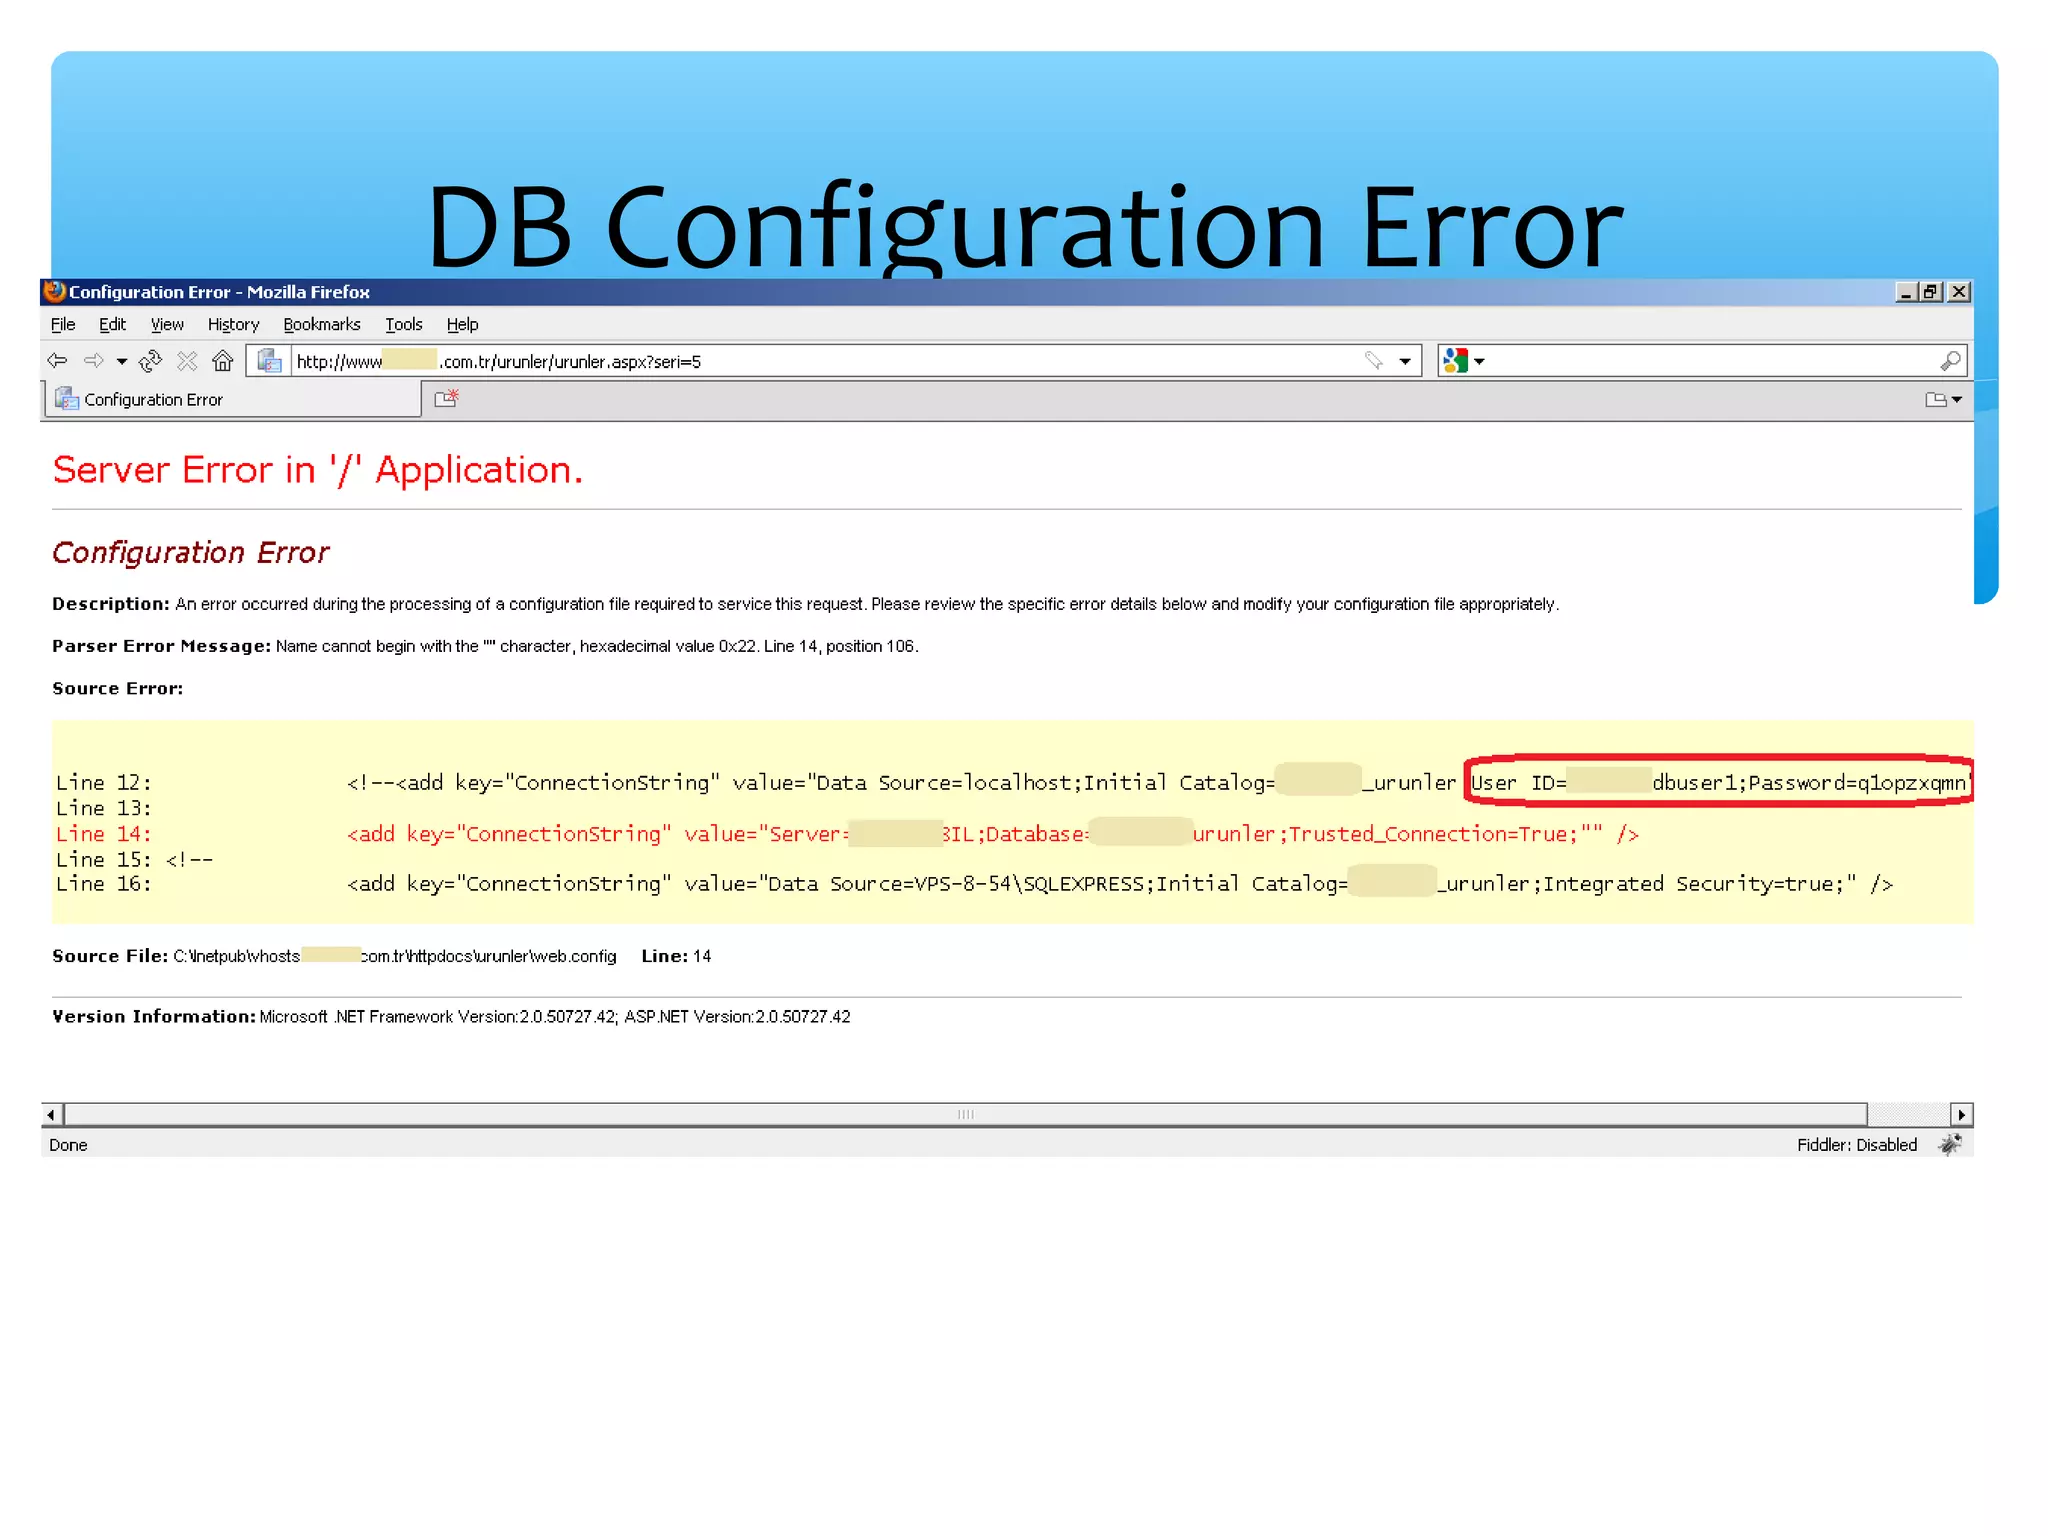Click the Stop loading X icon
Image resolution: width=2048 pixels, height=1536 pixels.
coord(187,360)
